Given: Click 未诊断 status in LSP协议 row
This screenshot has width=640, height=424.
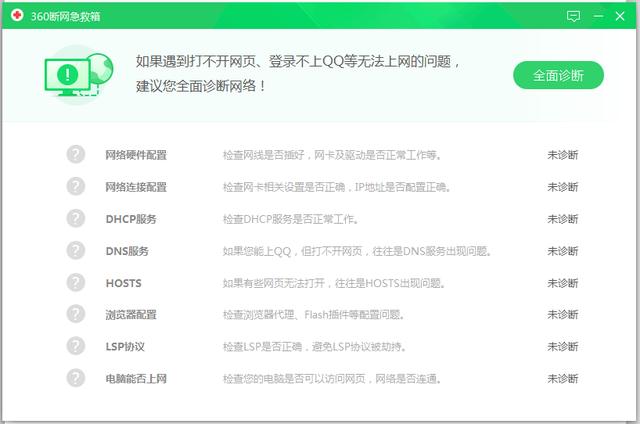Looking at the screenshot, I should [562, 347].
